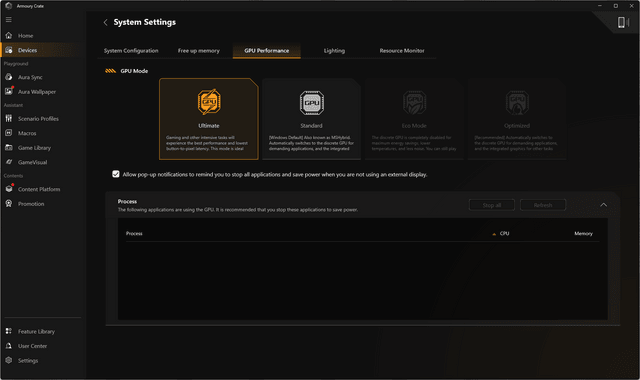Viewport: 640px width, 380px height.
Task: Click the Settings gear icon
Action: 9,360
